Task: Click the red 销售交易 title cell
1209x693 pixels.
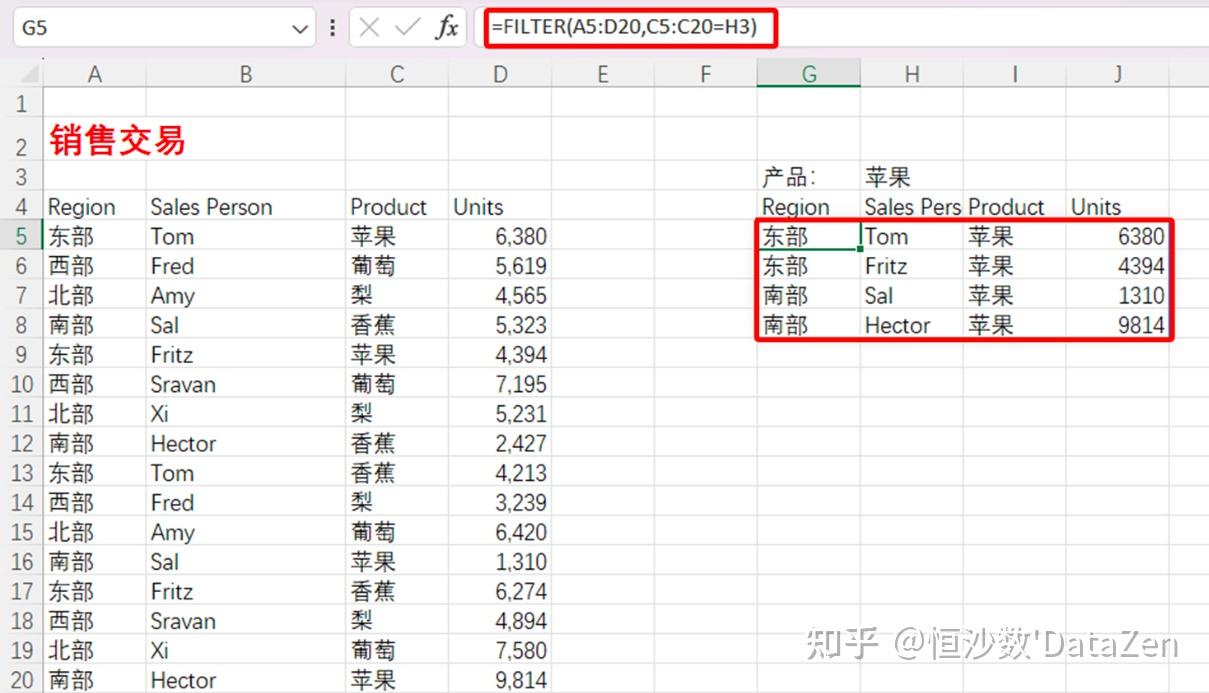Action: pyautogui.click(x=117, y=141)
